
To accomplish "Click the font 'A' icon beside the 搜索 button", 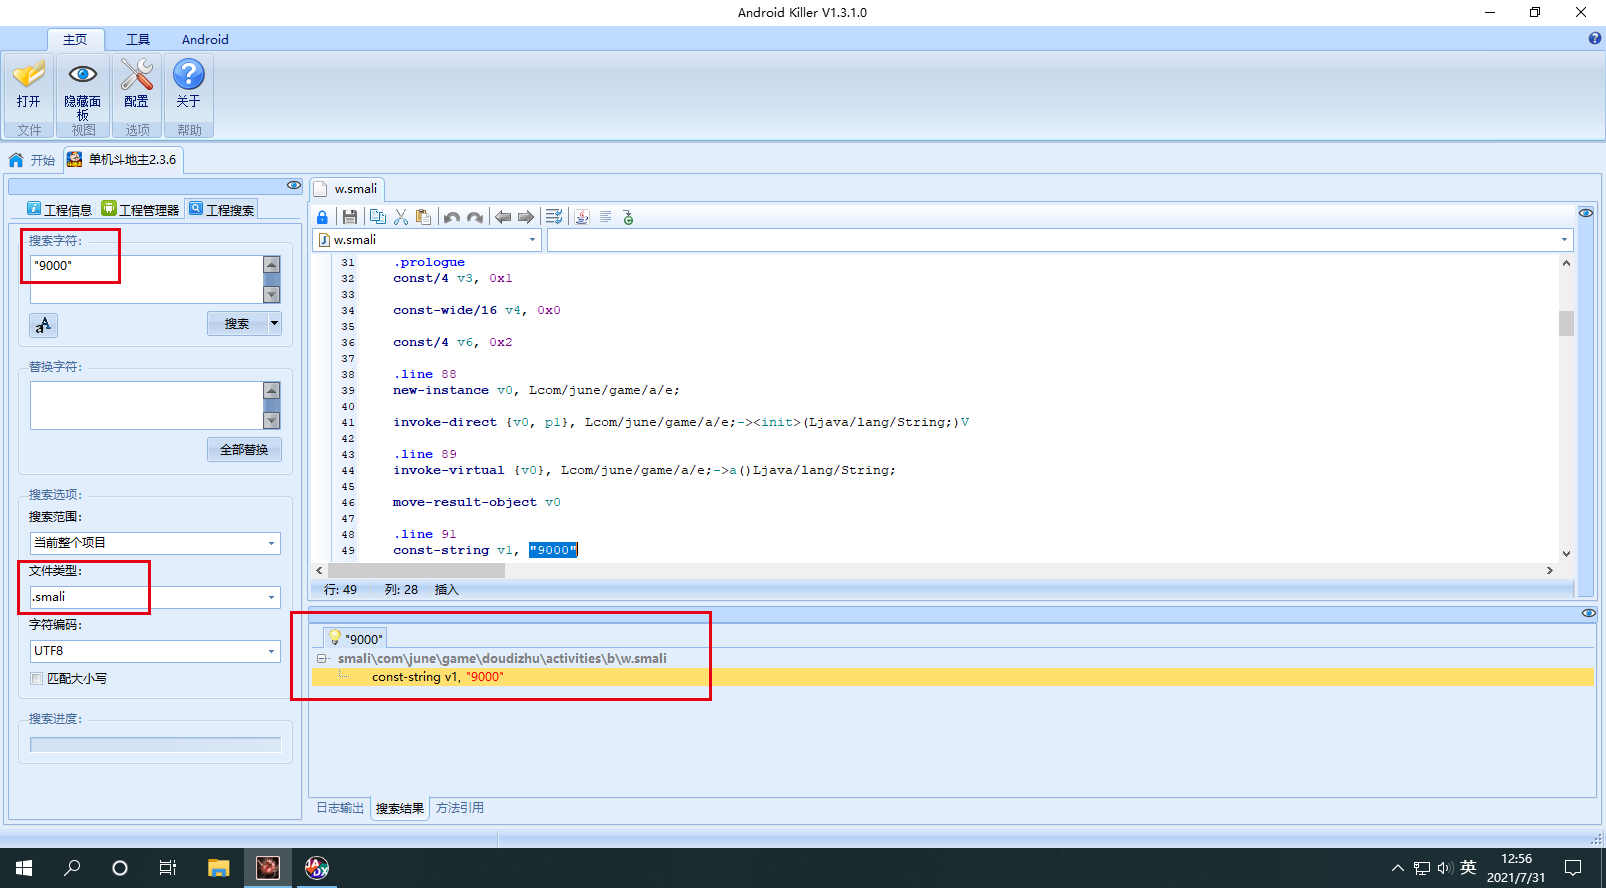I will click(43, 325).
